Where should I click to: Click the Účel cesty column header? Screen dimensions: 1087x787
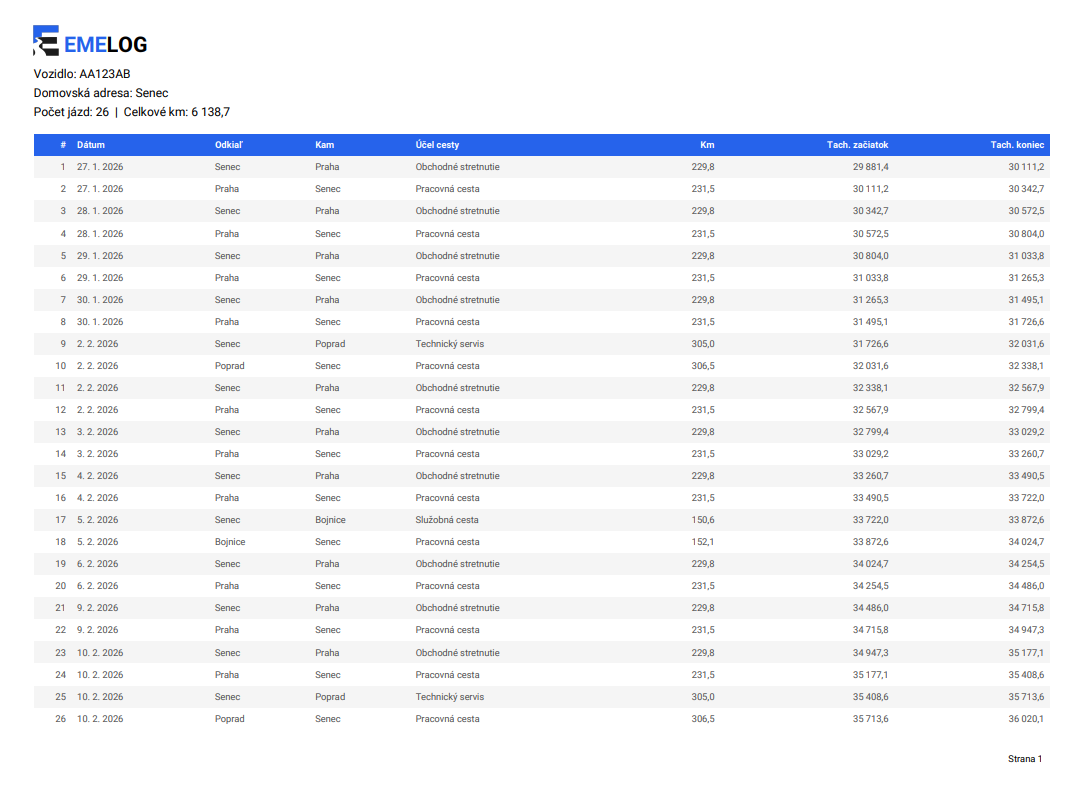[437, 145]
